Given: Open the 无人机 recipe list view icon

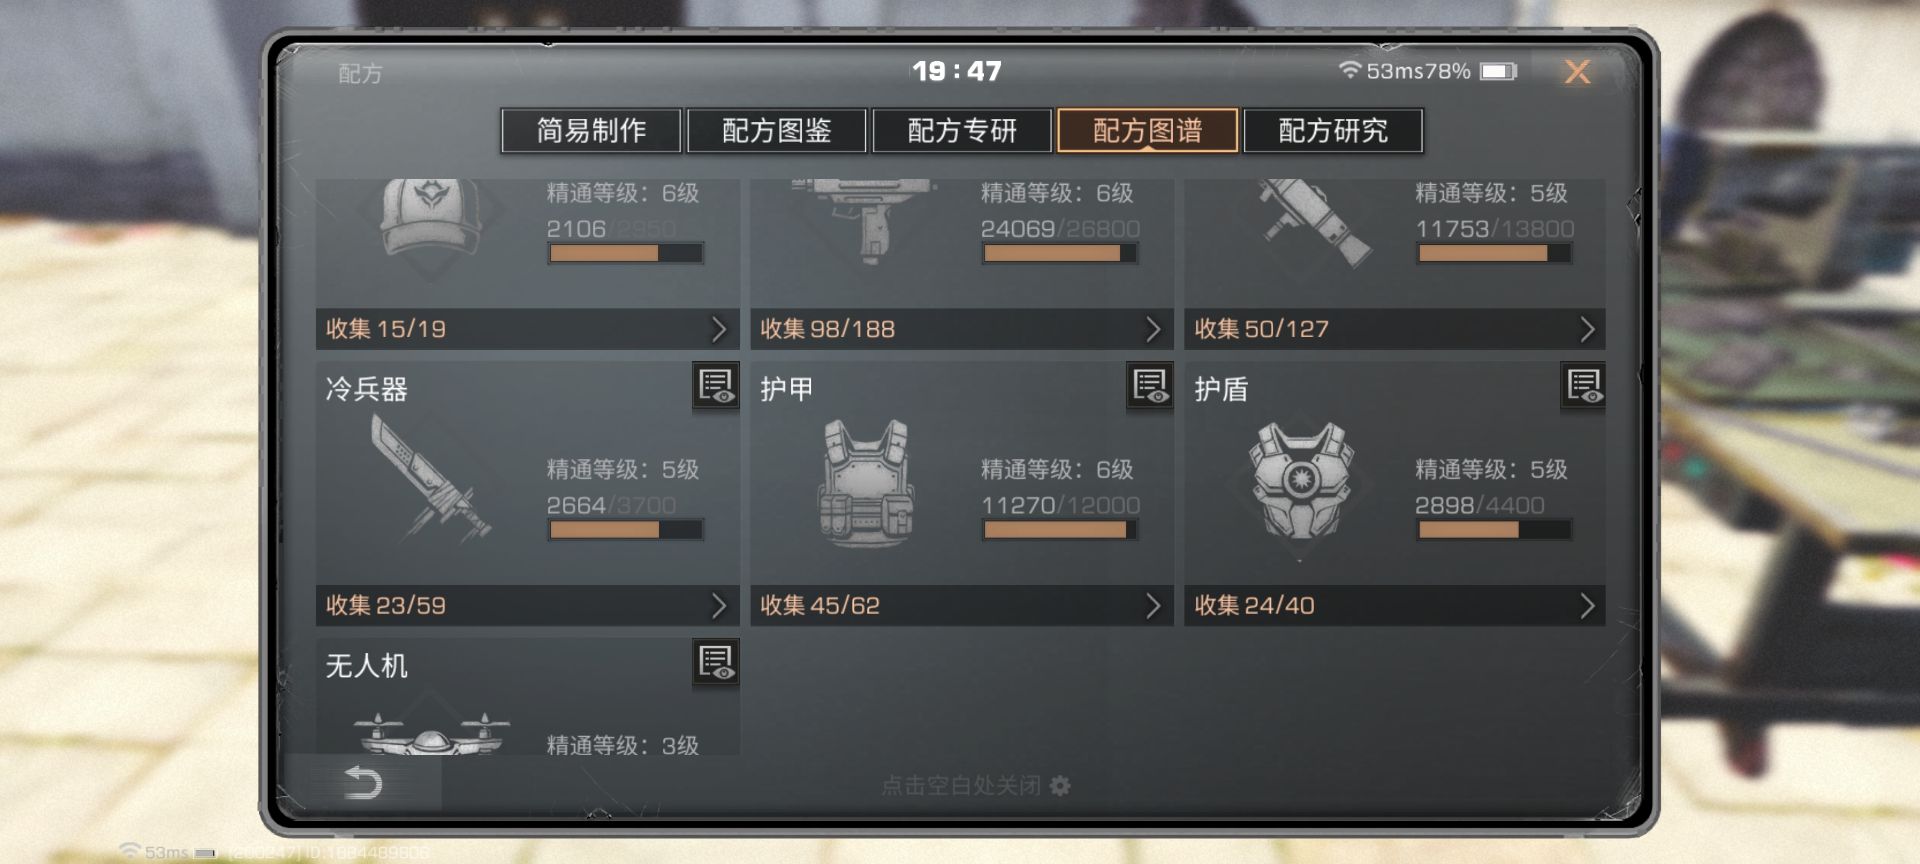Looking at the screenshot, I should click(716, 662).
